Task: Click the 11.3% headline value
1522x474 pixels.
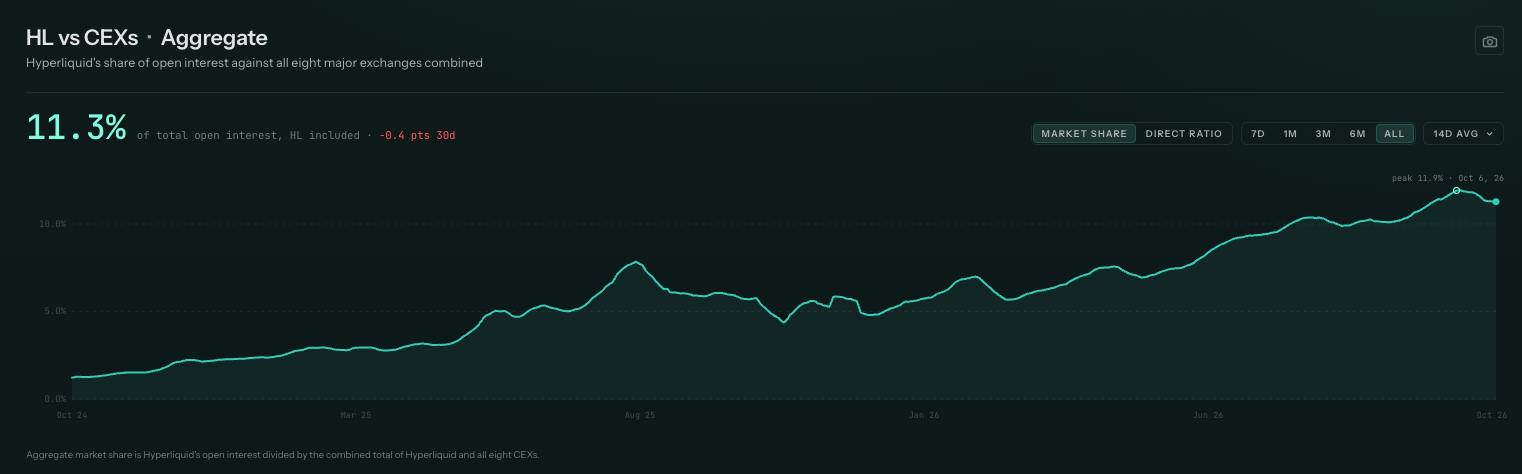Action: [x=77, y=128]
